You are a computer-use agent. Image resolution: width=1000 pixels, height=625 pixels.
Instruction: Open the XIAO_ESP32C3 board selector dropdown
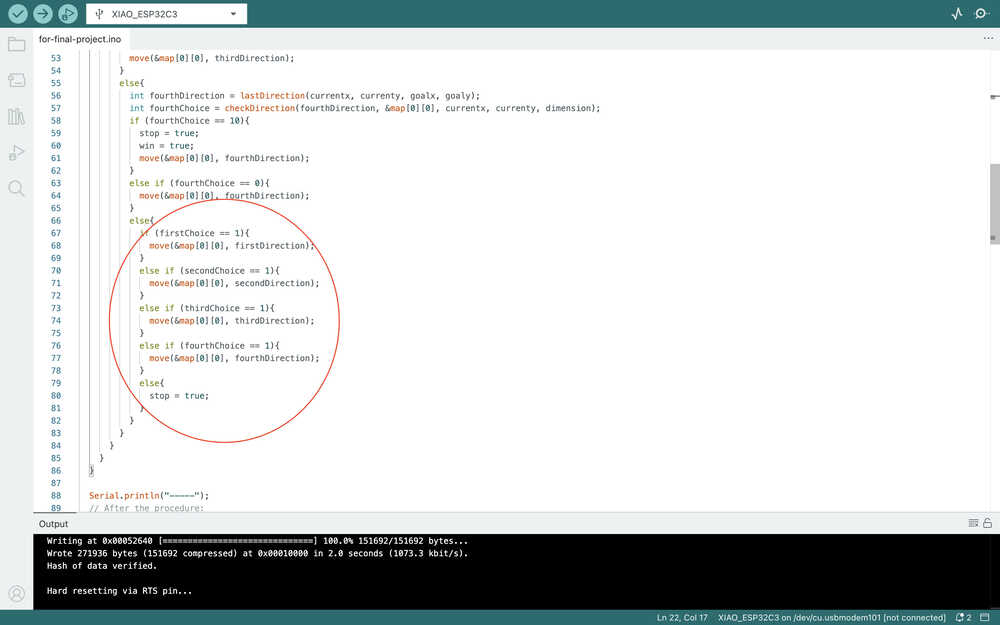[x=166, y=13]
